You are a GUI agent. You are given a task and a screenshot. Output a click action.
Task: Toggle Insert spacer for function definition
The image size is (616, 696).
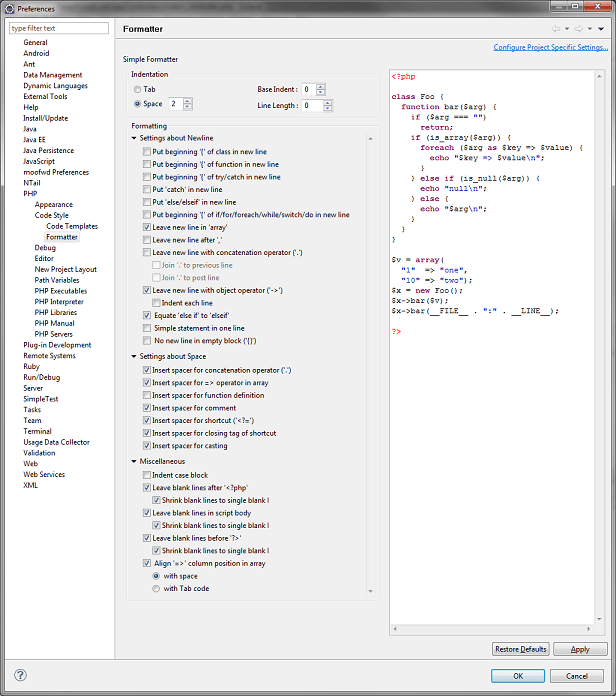coord(147,395)
